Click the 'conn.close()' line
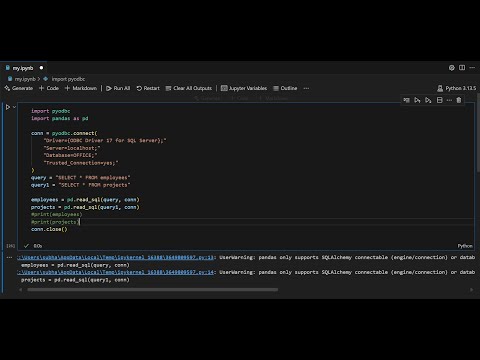The image size is (480, 360). pyautogui.click(x=49, y=229)
